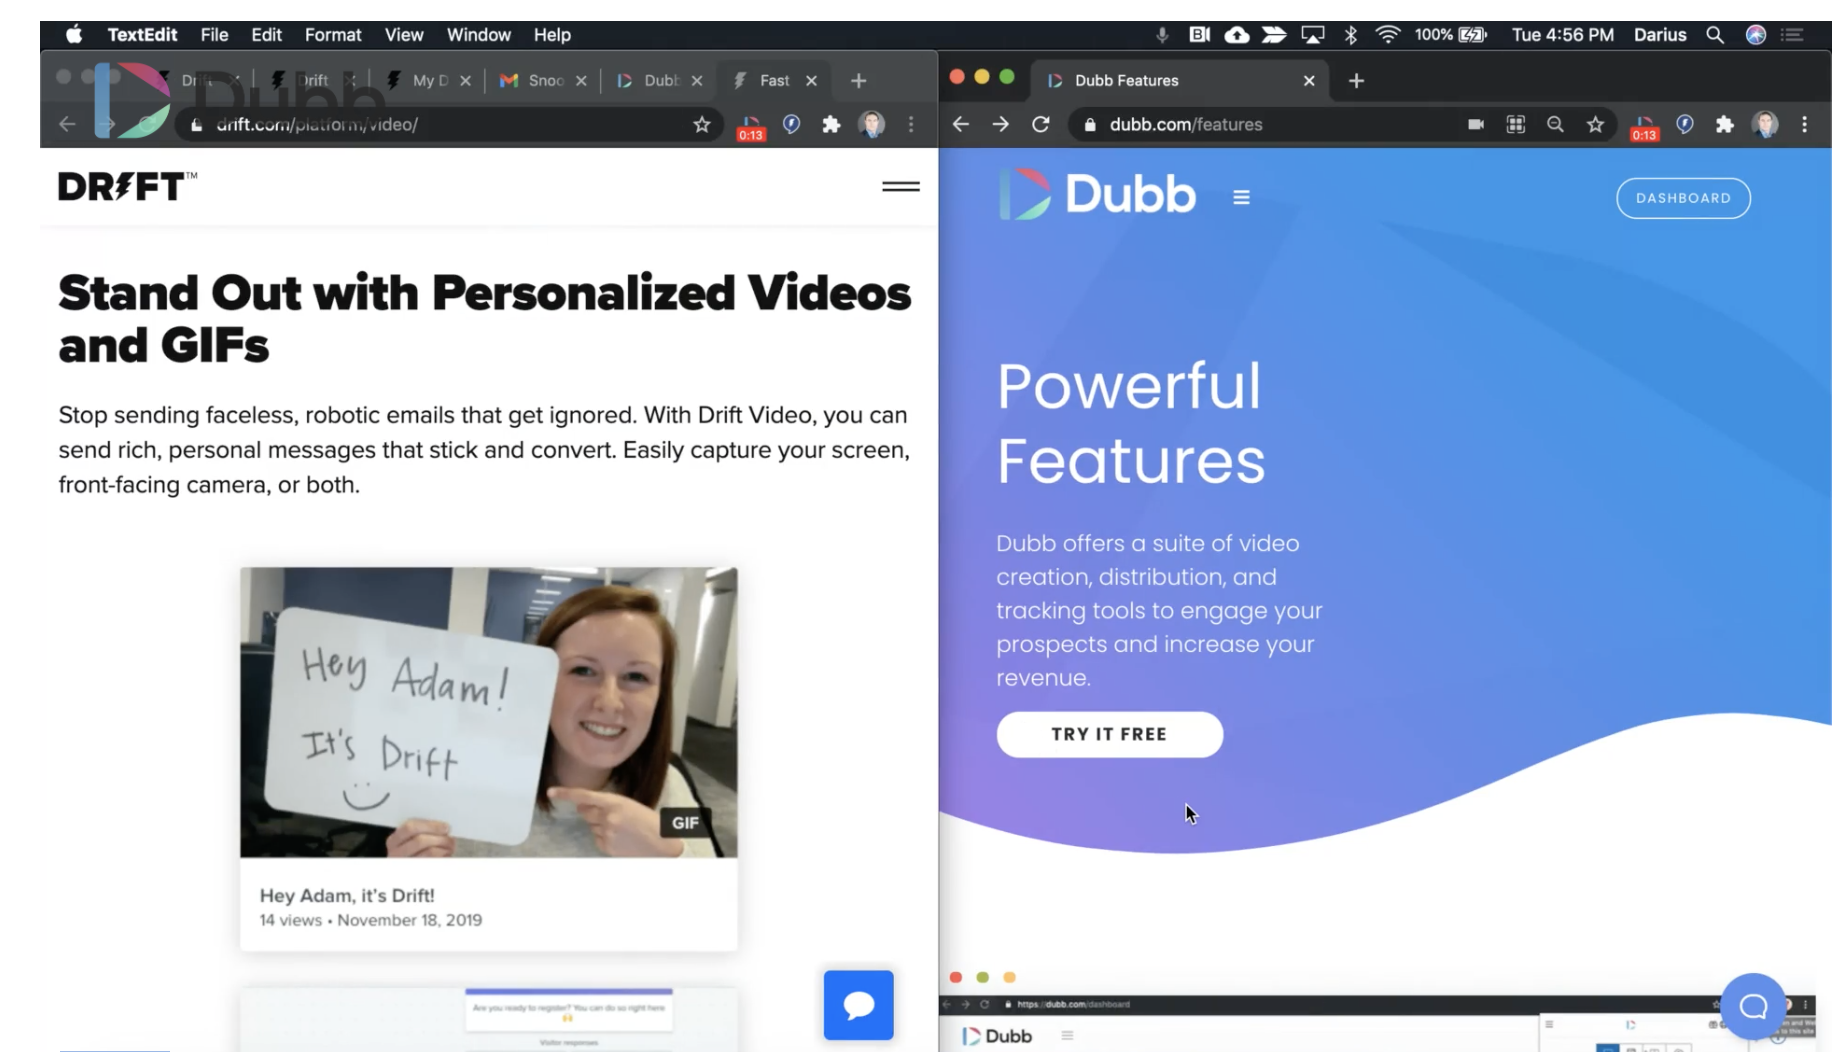
Task: Go forward in the Dubb window
Action: pos(1001,124)
